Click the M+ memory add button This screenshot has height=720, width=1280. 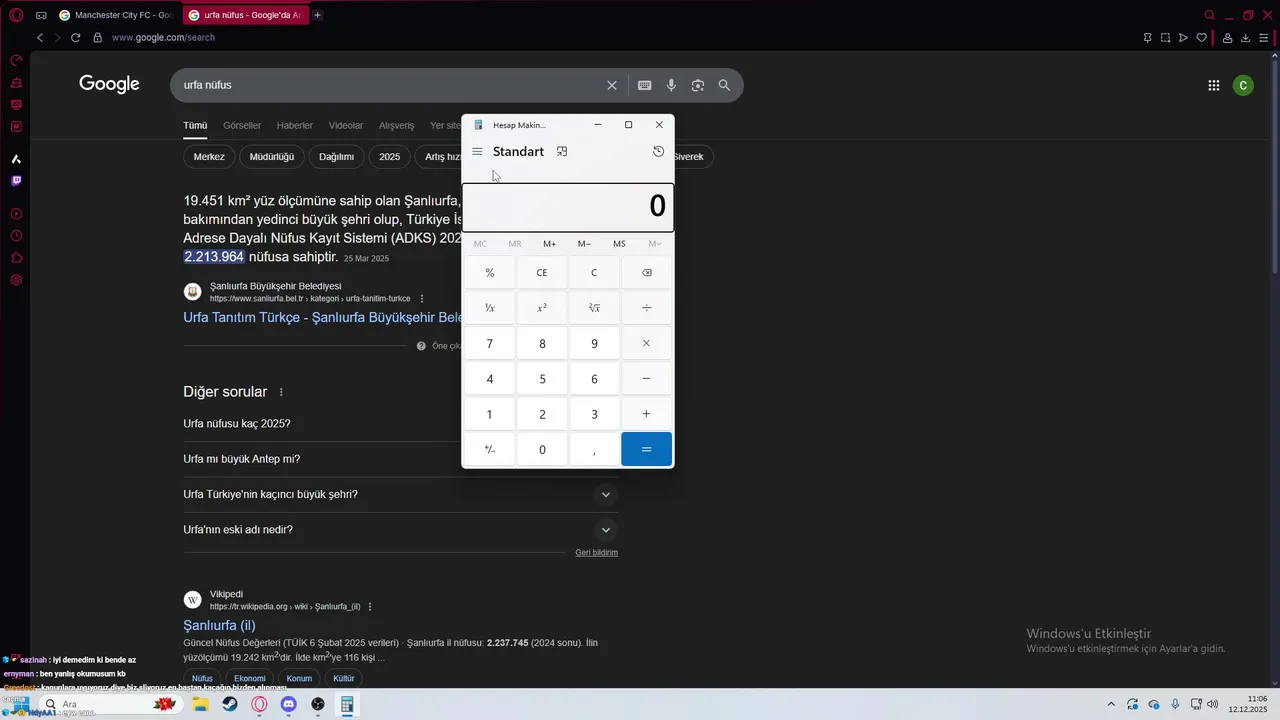549,244
